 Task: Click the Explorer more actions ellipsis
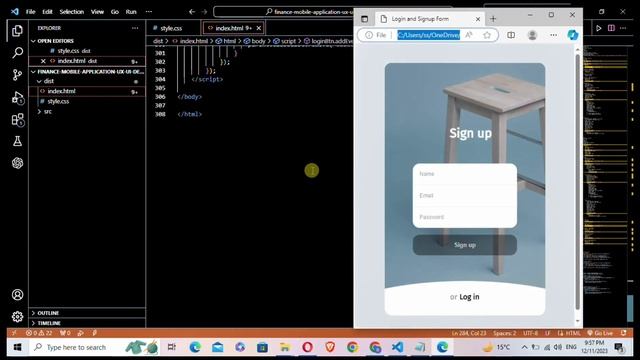(x=135, y=28)
